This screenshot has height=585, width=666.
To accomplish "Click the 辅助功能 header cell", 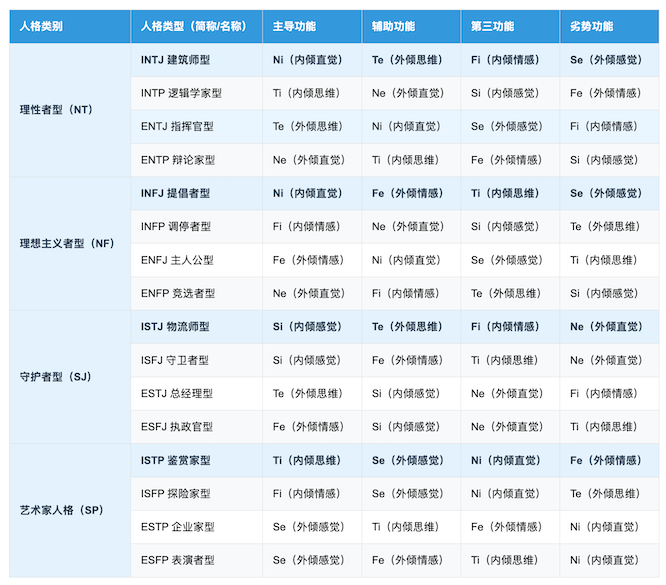I will (x=394, y=25).
